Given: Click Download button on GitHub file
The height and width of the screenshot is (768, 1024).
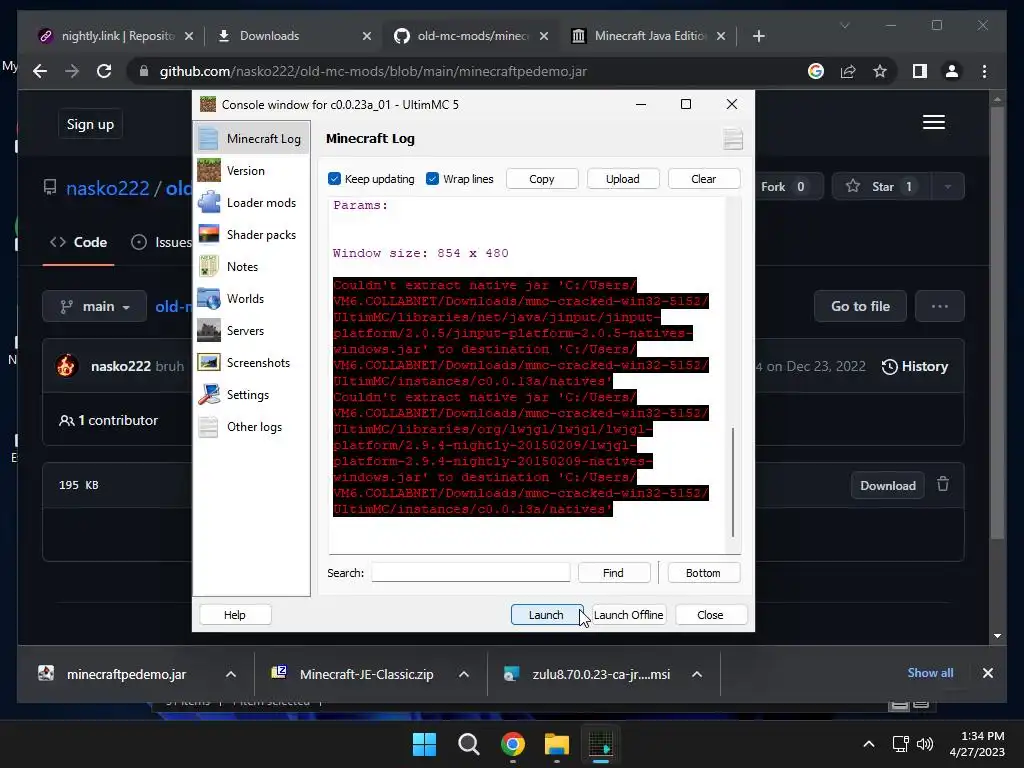Looking at the screenshot, I should click(x=888, y=485).
